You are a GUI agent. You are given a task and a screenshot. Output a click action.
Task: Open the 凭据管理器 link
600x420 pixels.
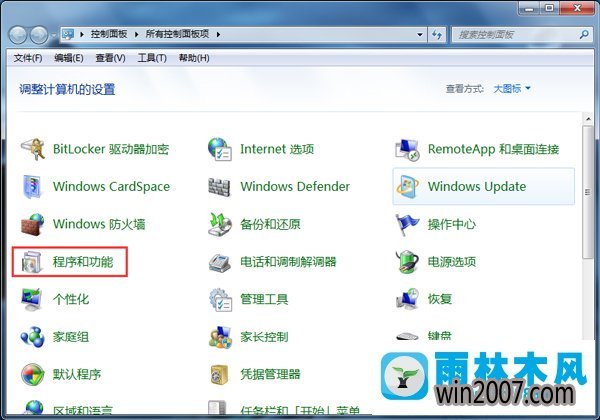[270, 374]
